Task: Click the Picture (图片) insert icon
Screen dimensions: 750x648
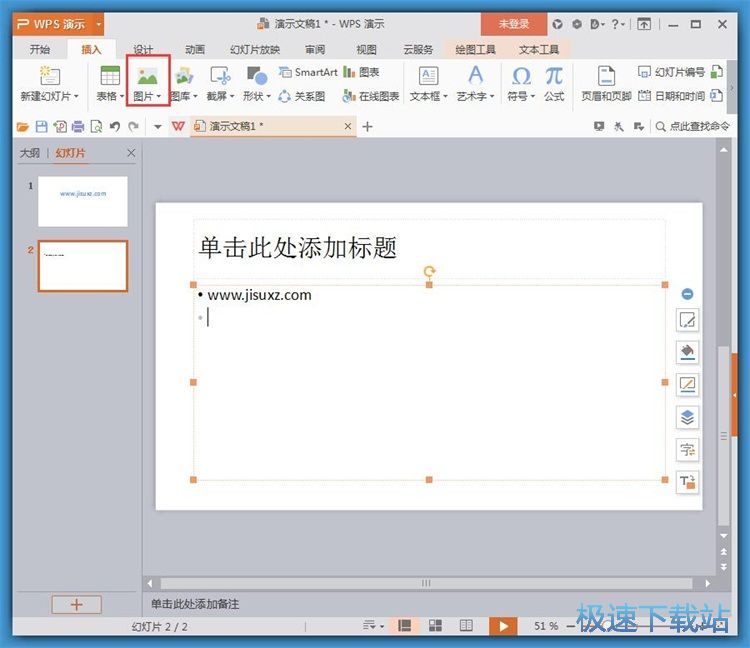Action: [147, 77]
